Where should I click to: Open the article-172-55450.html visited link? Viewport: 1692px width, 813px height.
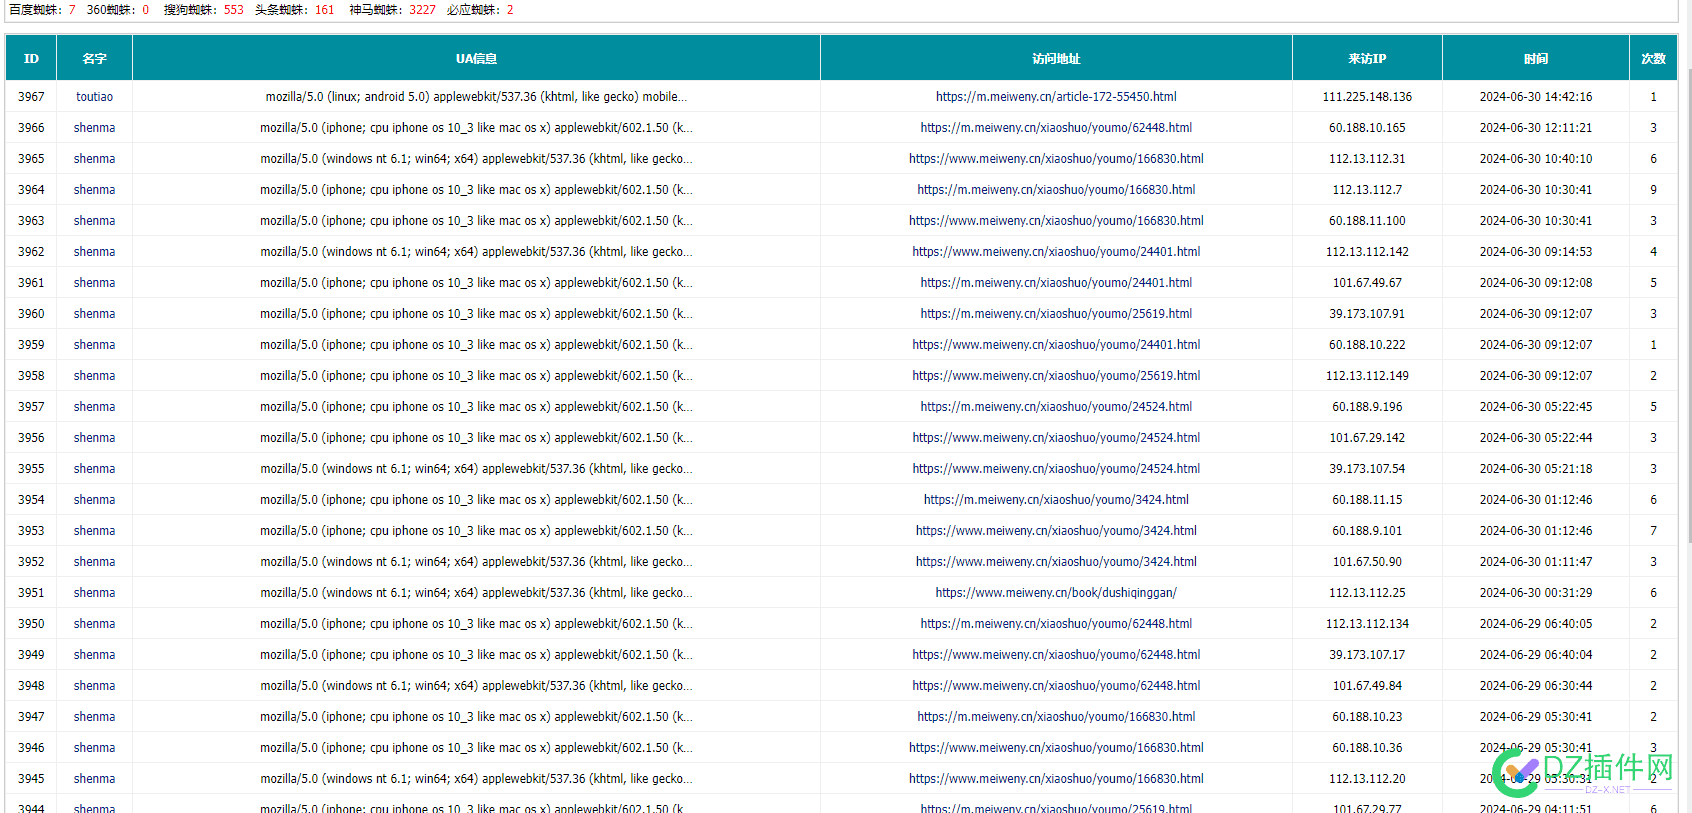tap(1056, 97)
